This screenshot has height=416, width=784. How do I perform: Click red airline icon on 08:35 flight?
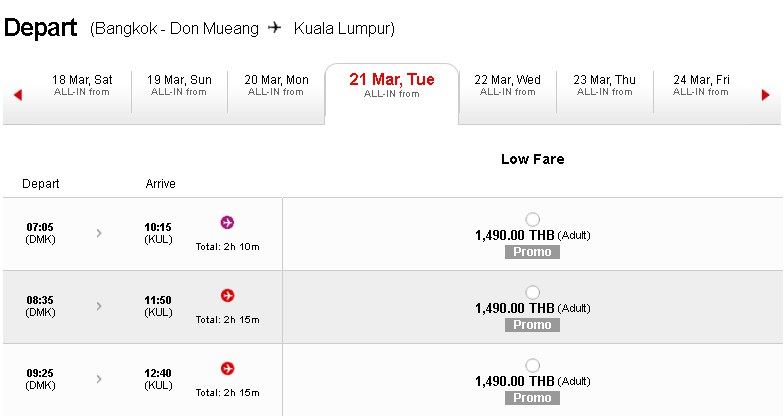(228, 296)
